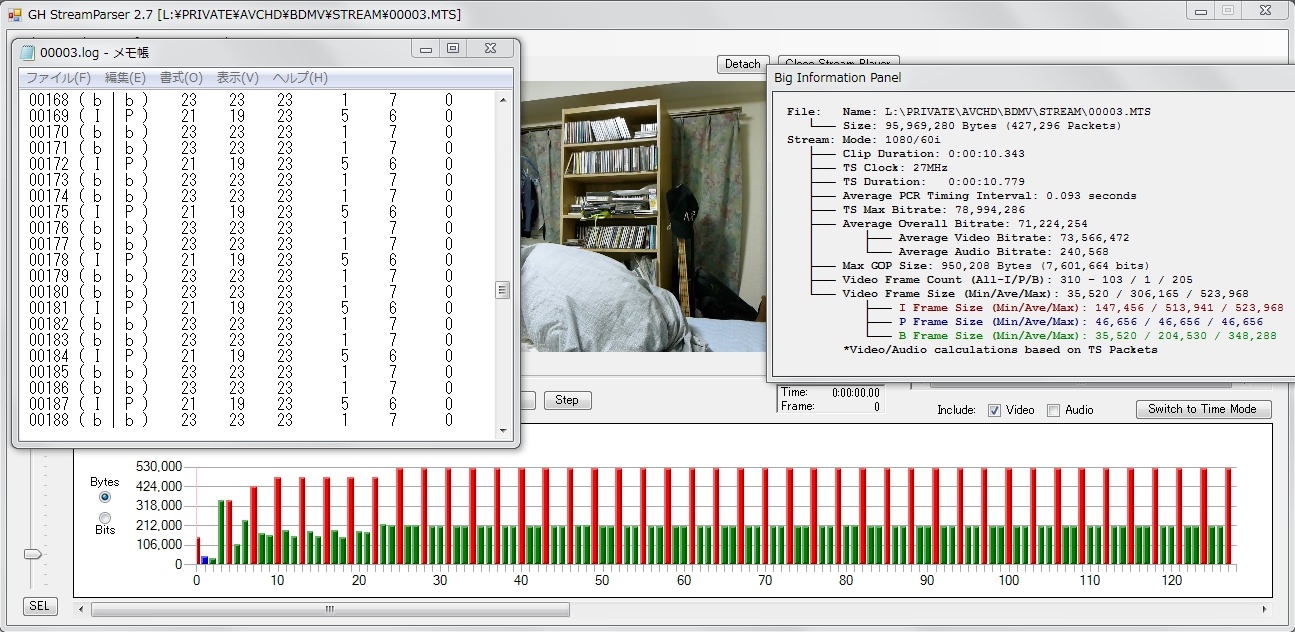Click the GH StreamParser title bar icon
This screenshot has width=1295, height=632.
(14, 15)
